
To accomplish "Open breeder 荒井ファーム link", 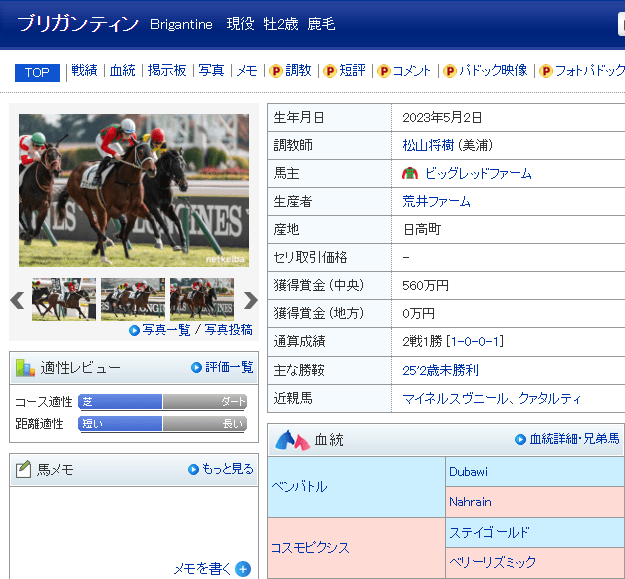I will [436, 201].
